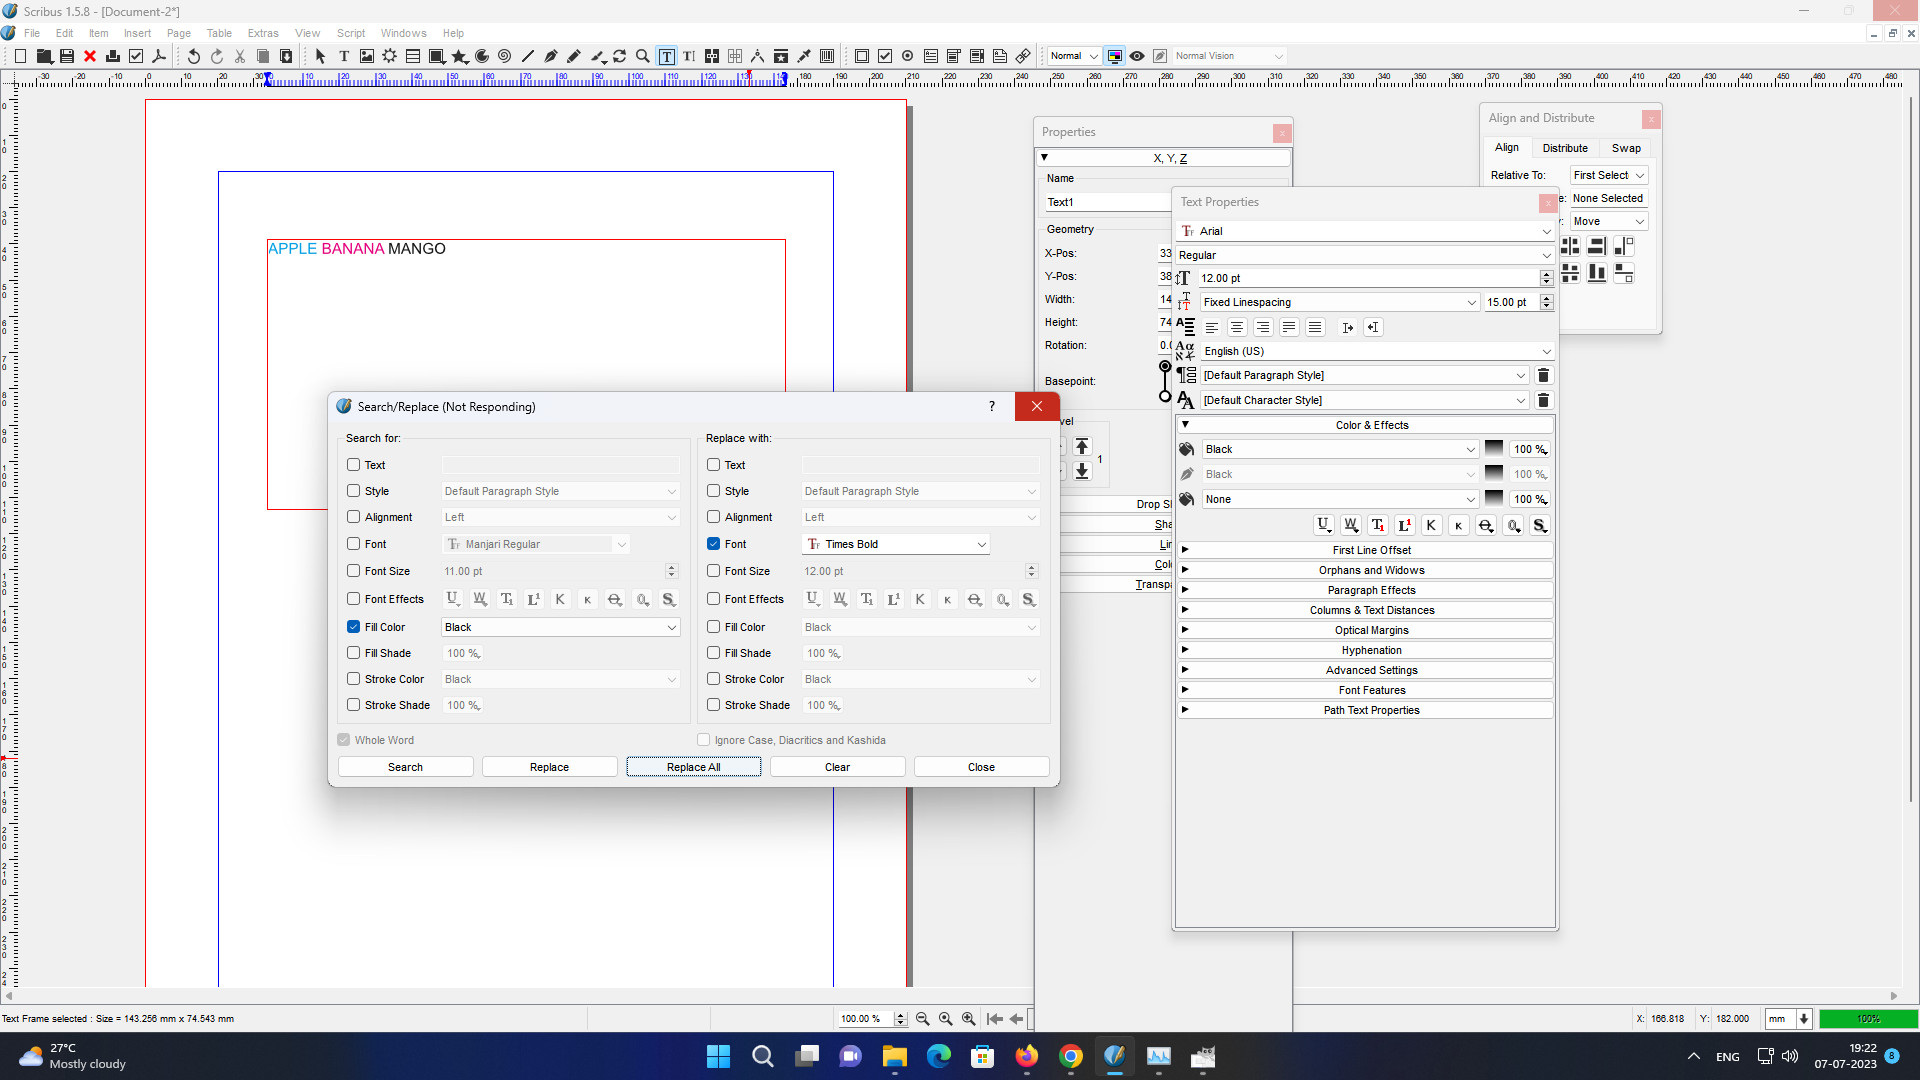Switch to the Distribute tab

click(x=1564, y=148)
